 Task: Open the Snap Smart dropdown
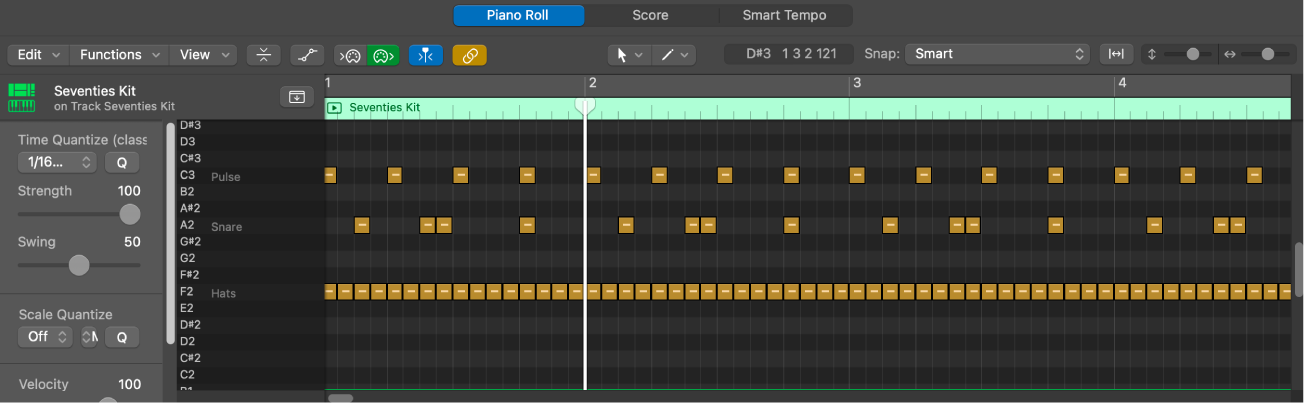pos(997,54)
